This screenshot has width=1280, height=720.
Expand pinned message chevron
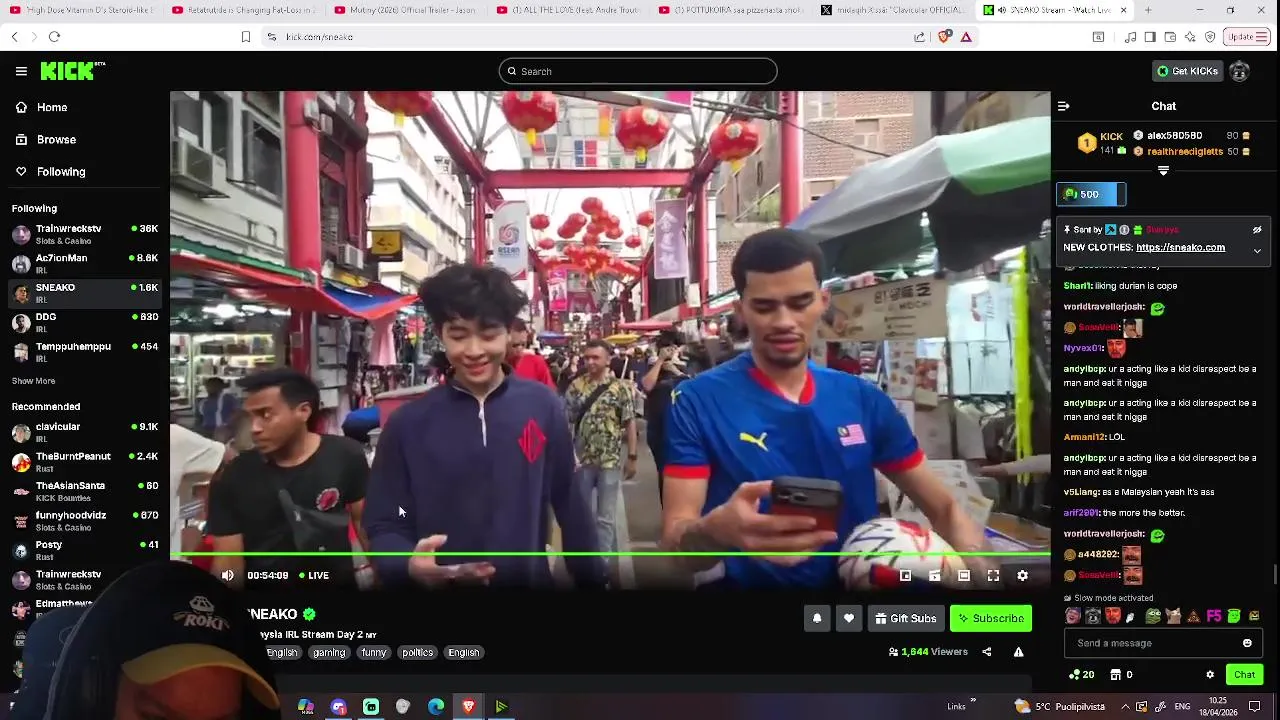(1257, 250)
